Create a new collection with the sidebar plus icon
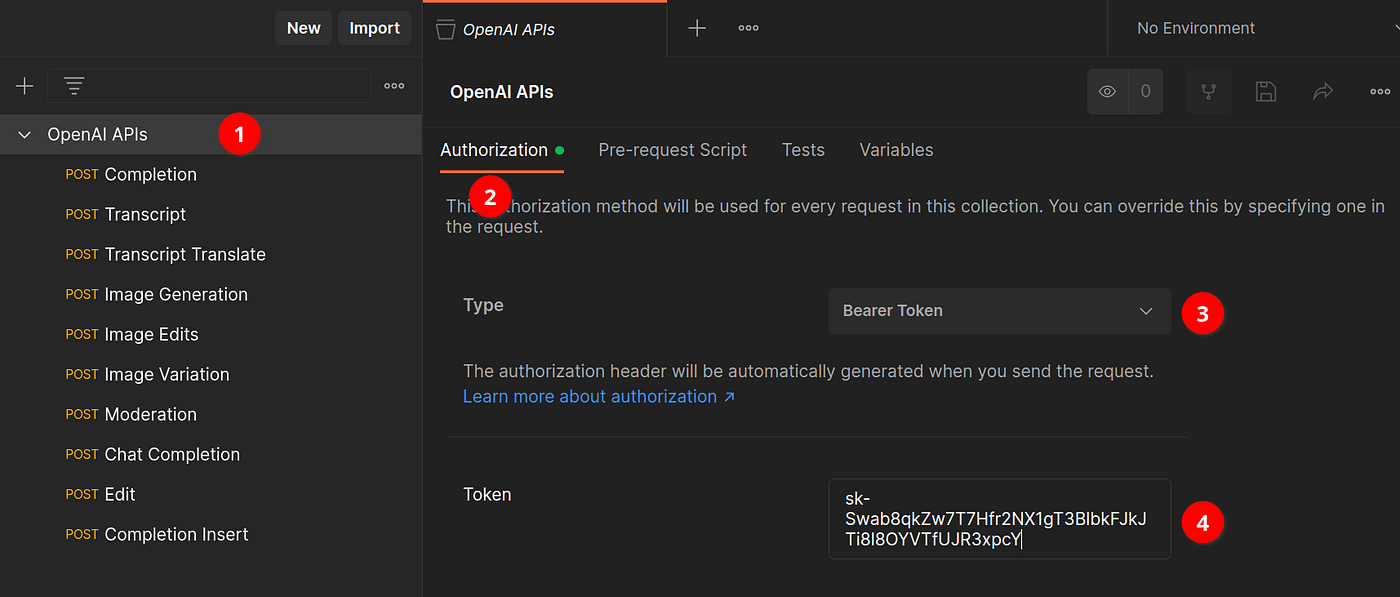 click(22, 86)
